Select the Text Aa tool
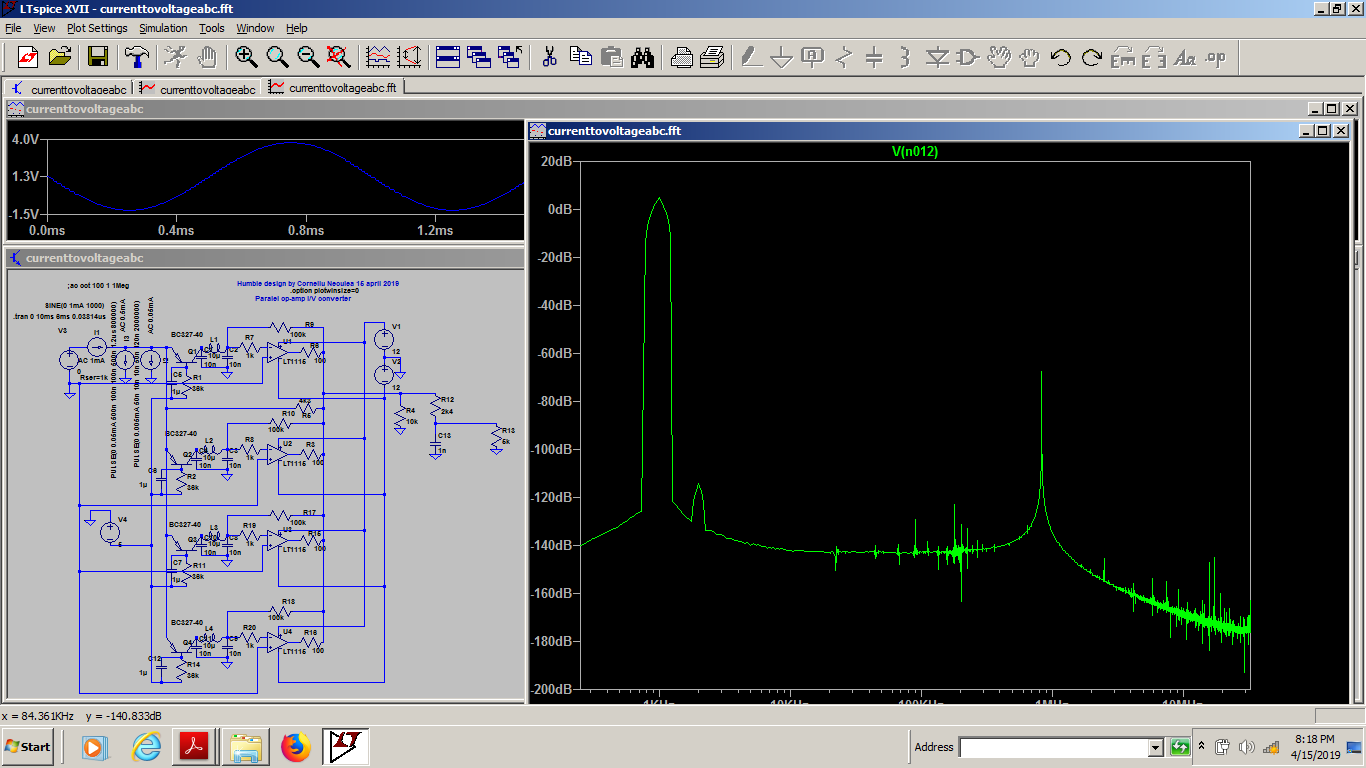 [1185, 57]
